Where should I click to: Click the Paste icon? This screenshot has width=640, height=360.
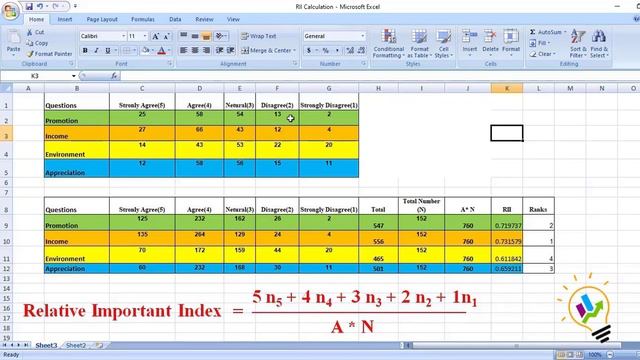(x=13, y=38)
